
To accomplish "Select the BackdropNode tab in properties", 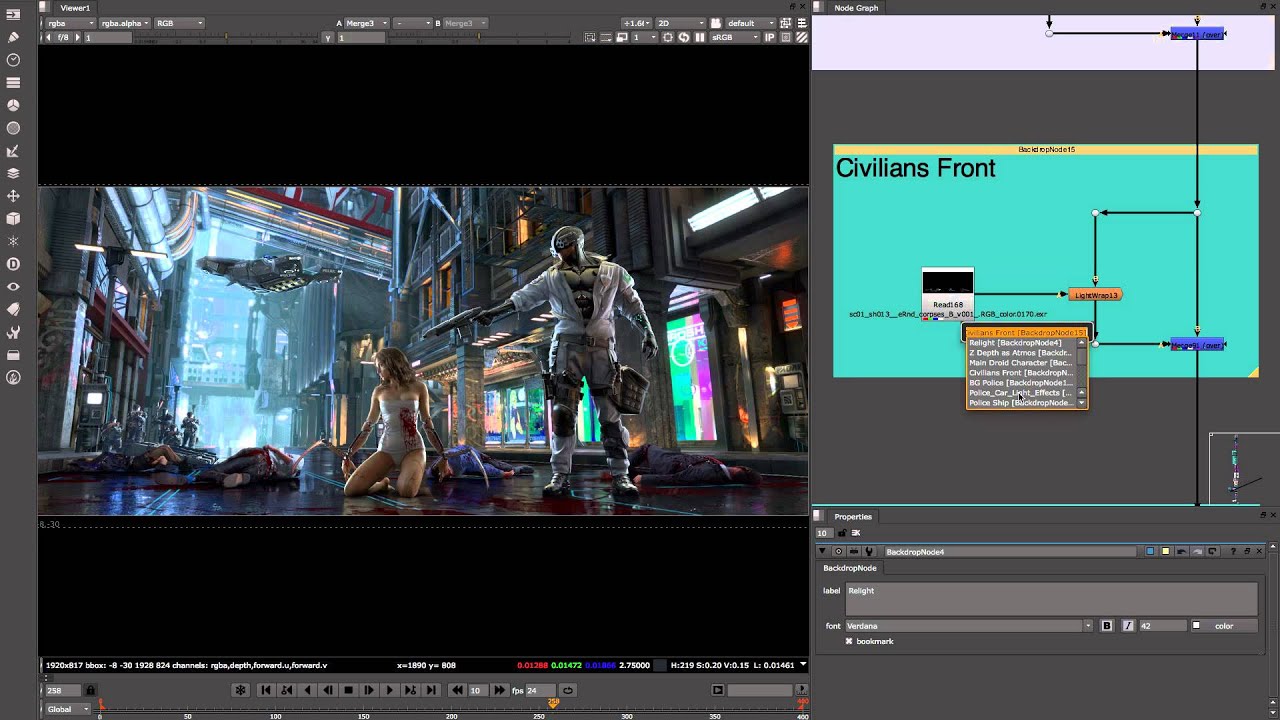I will [850, 568].
